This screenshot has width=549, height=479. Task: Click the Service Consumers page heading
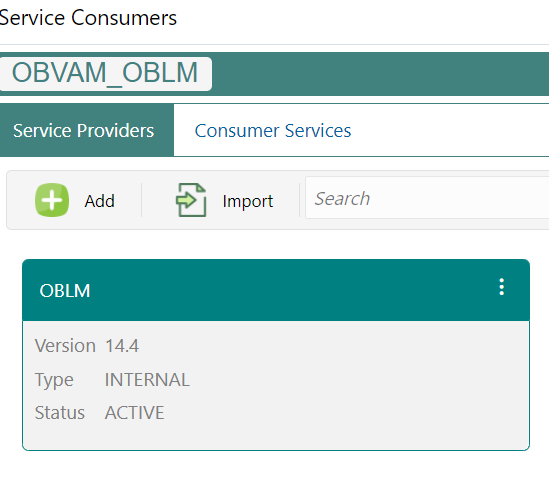click(x=88, y=18)
